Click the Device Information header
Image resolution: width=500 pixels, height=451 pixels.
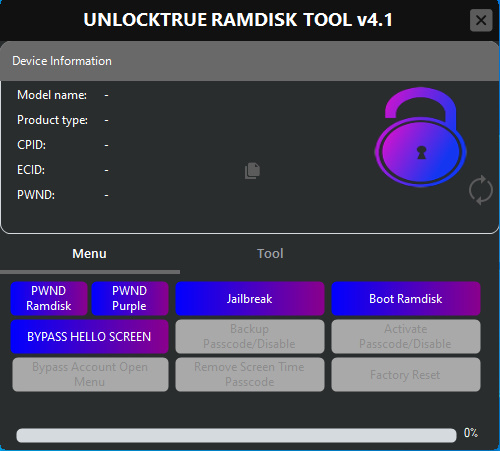point(250,61)
